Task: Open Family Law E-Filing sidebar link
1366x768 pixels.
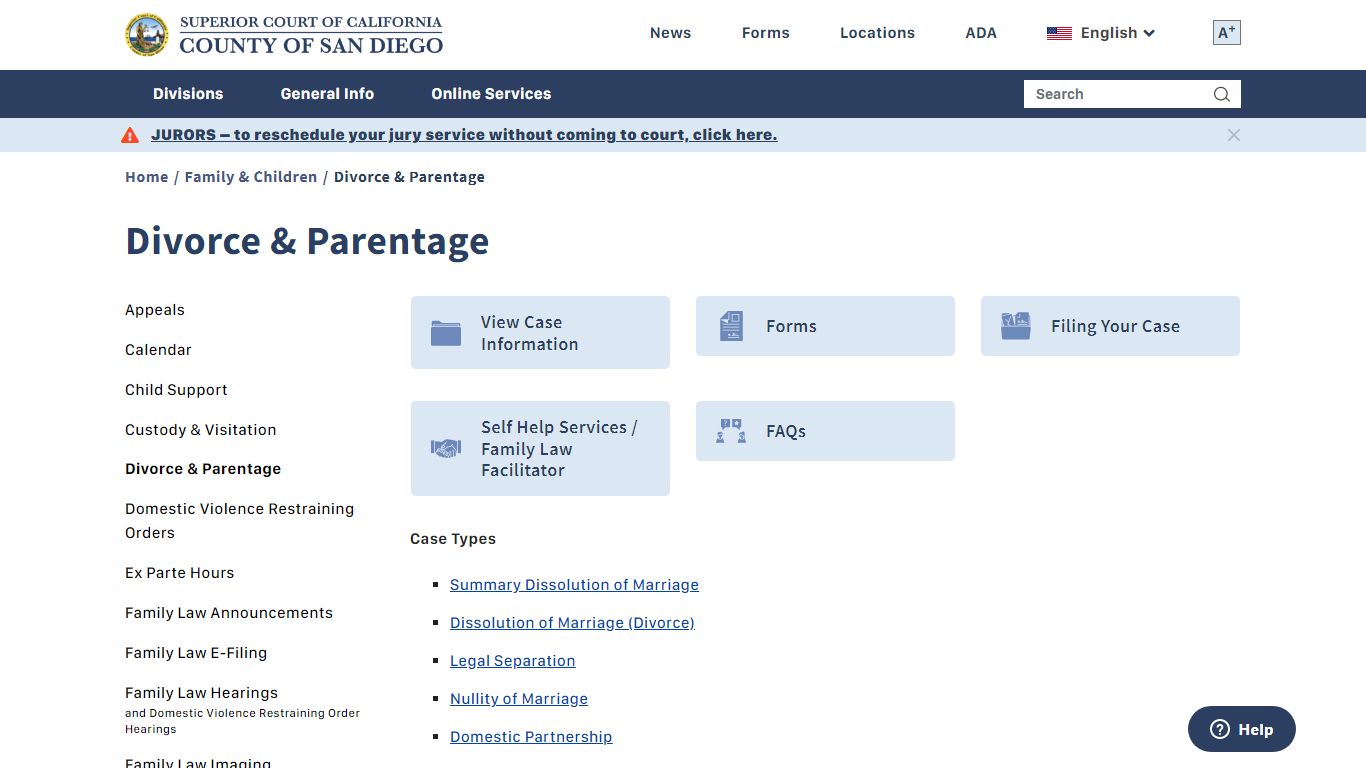Action: (196, 653)
